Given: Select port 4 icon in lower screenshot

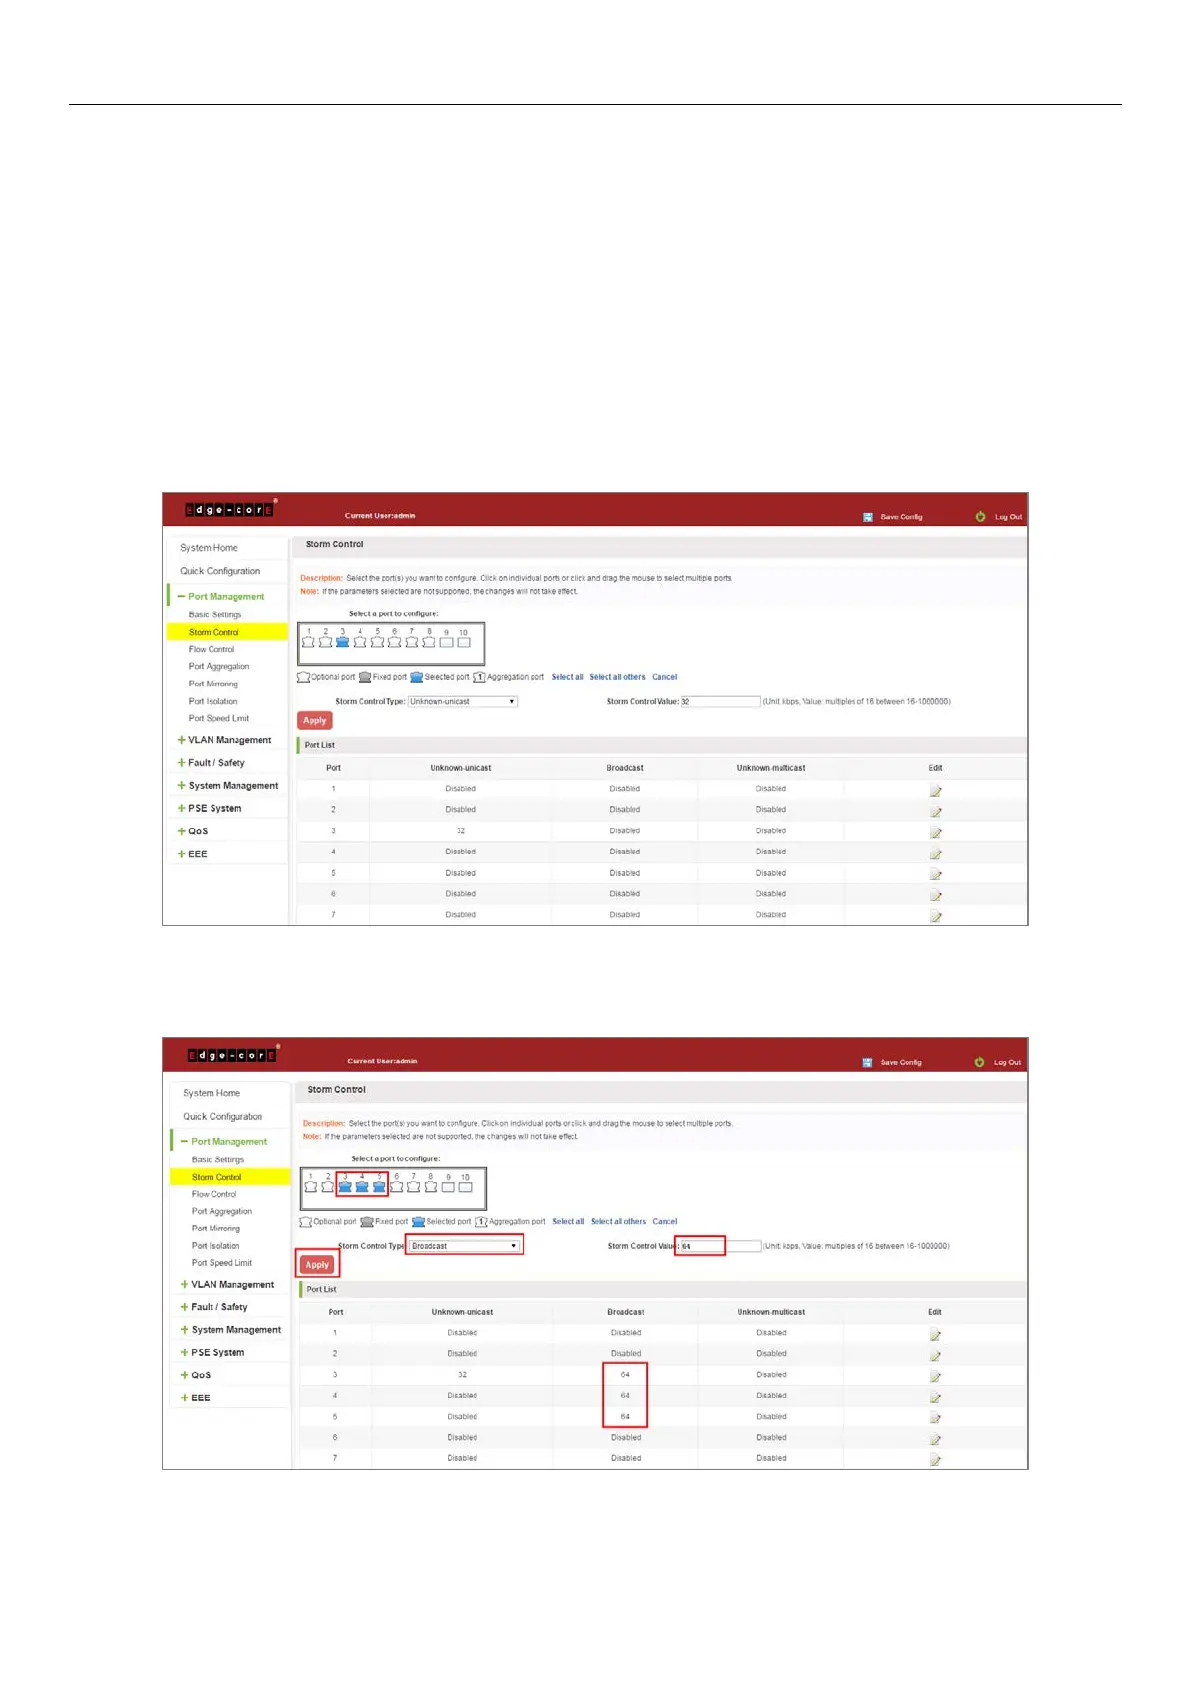Looking at the screenshot, I should 362,1187.
